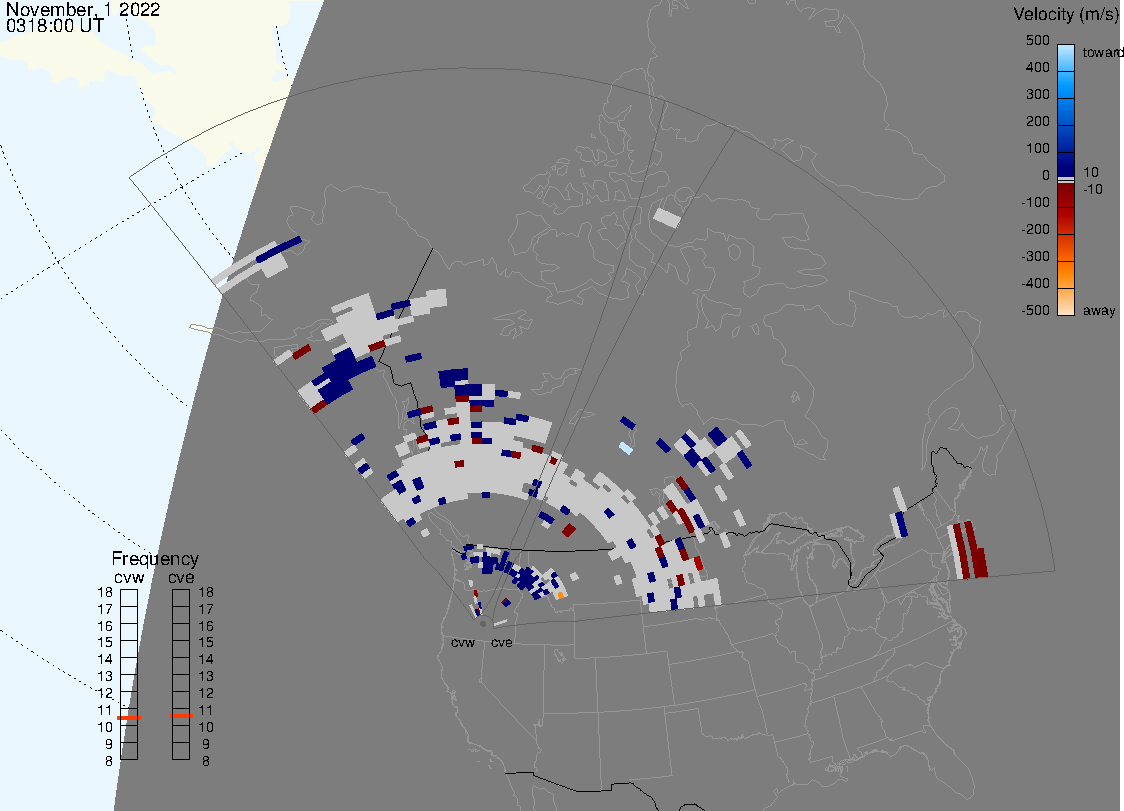Screen dimensions: 1124x811
Task: Click the red marker on cvw frequency bar
Action: pyautogui.click(x=129, y=718)
